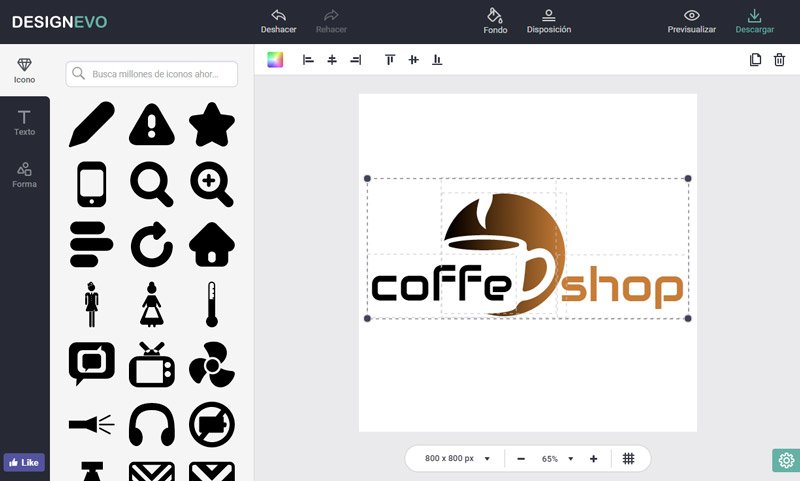Open the 65% zoom level dropdown
The width and height of the screenshot is (800, 481).
tap(558, 458)
